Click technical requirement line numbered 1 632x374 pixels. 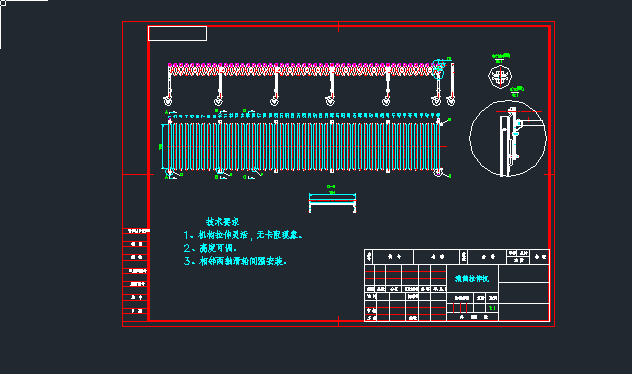[x=243, y=235]
